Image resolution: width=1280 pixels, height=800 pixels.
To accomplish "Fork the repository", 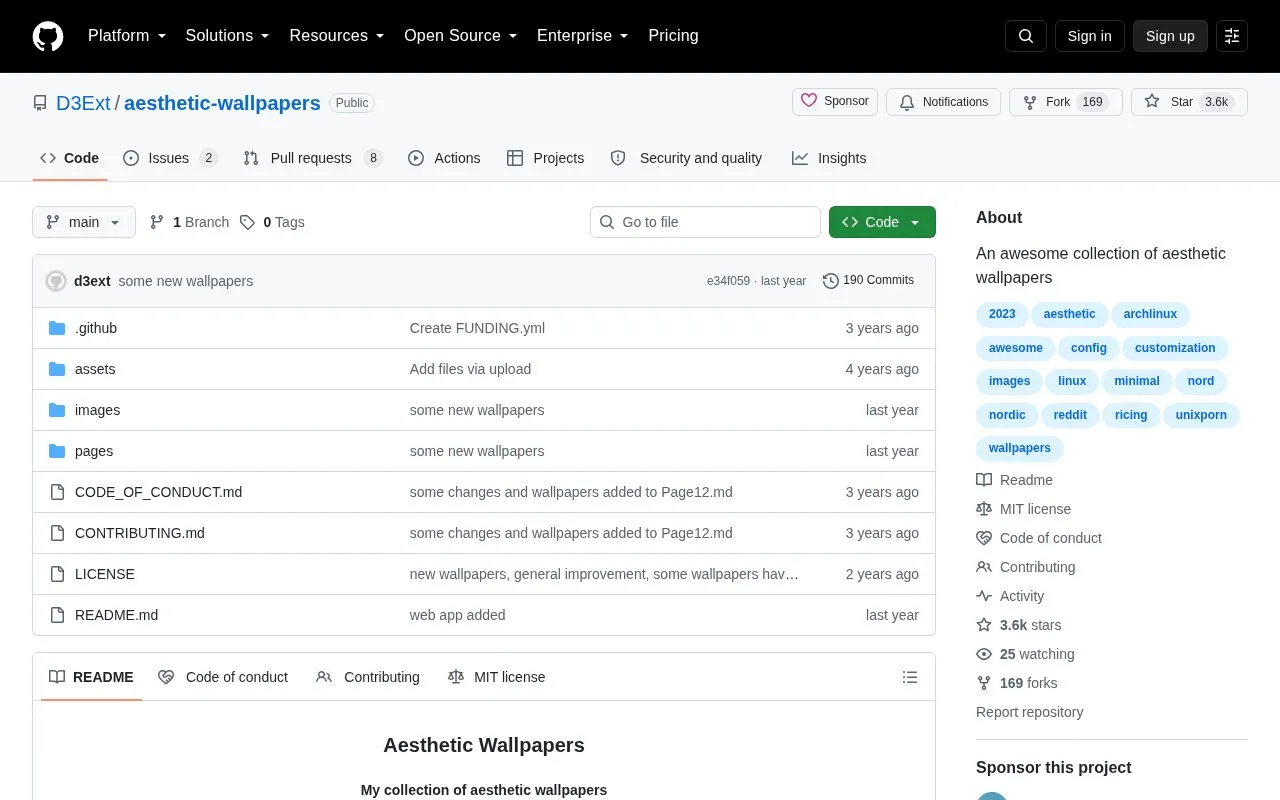I will coord(1066,102).
